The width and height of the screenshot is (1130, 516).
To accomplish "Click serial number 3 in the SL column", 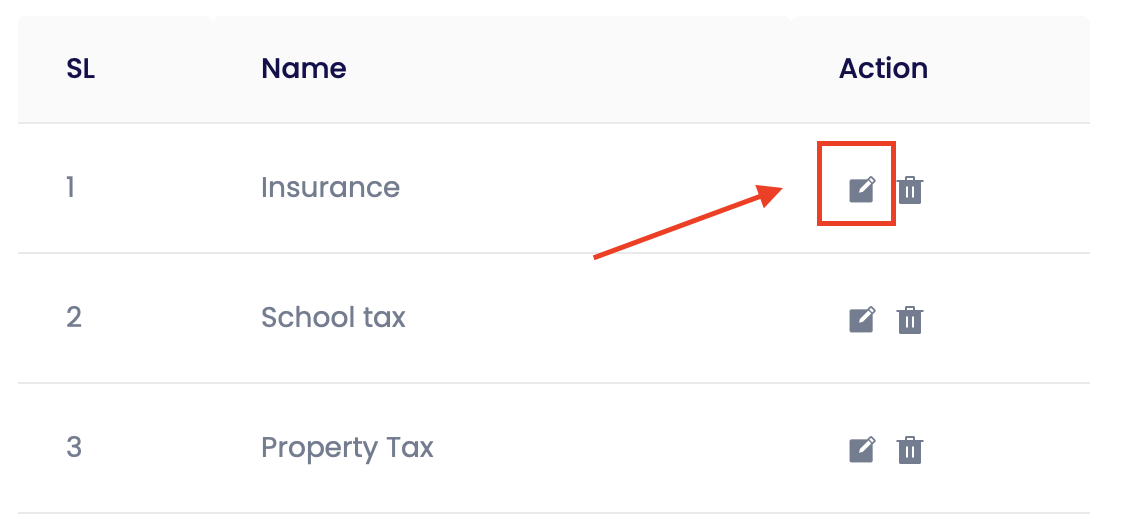I will [74, 448].
